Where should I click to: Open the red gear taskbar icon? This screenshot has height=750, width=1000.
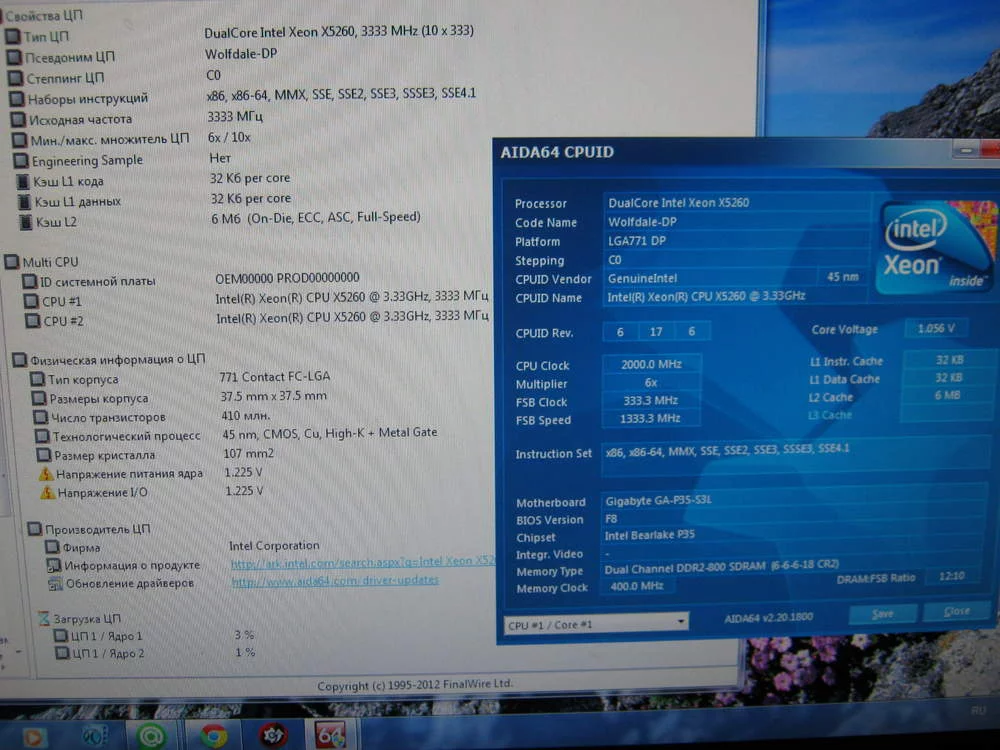273,735
